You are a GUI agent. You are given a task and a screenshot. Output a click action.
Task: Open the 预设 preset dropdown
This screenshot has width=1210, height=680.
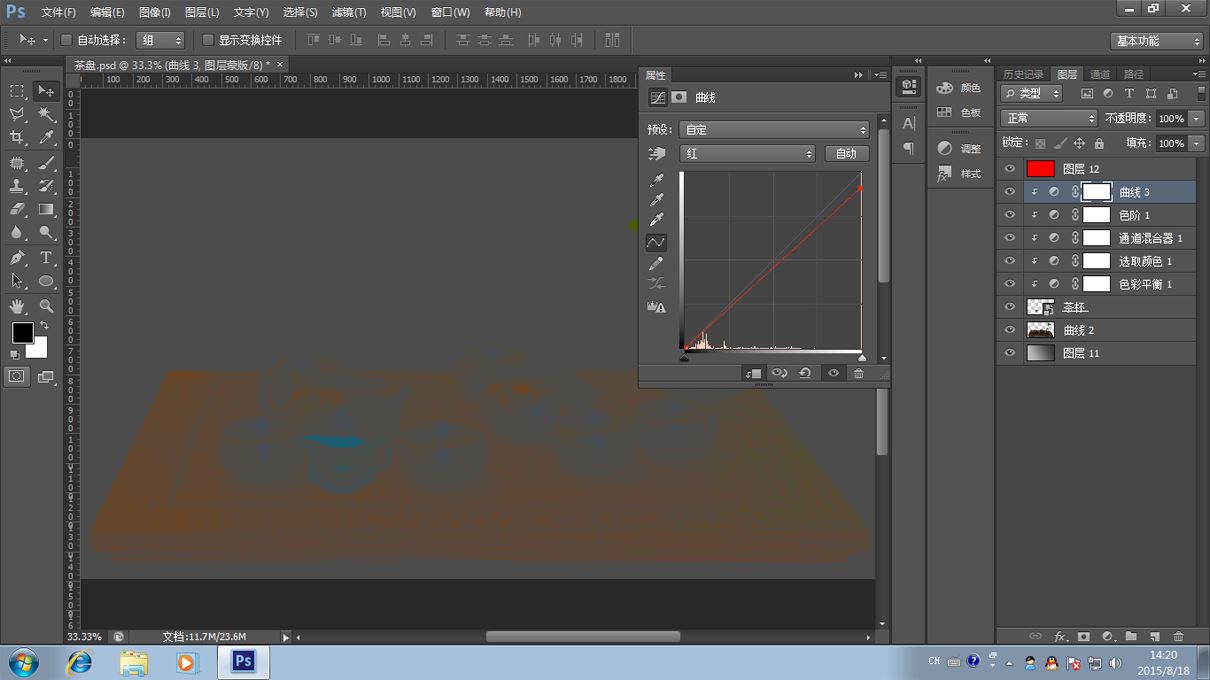[773, 130]
